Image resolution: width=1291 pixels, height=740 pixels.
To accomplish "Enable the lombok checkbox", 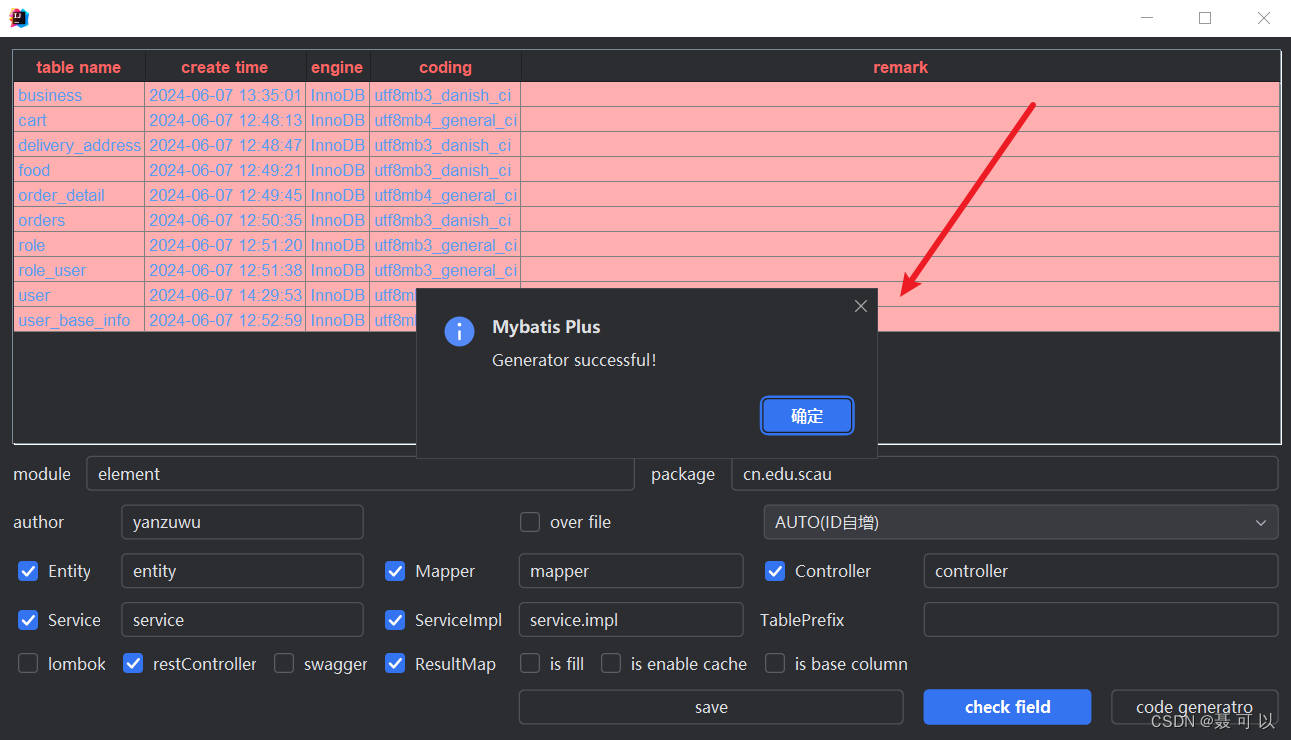I will click(x=28, y=664).
